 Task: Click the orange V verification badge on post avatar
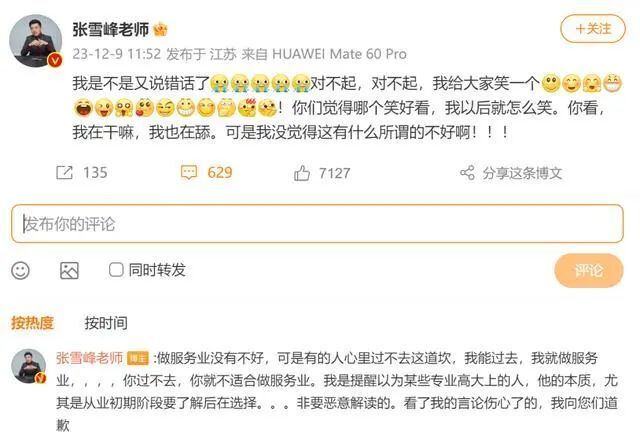(x=55, y=60)
